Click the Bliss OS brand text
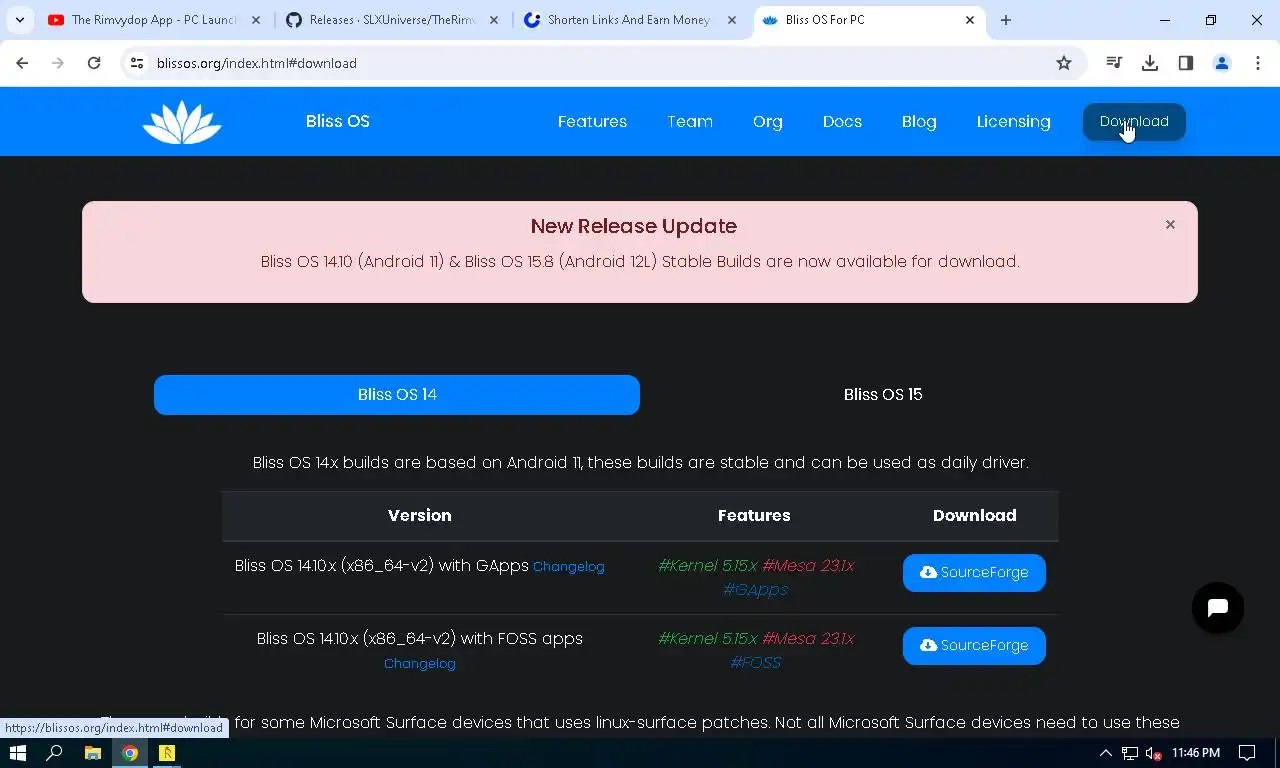This screenshot has height=768, width=1280. click(x=338, y=121)
